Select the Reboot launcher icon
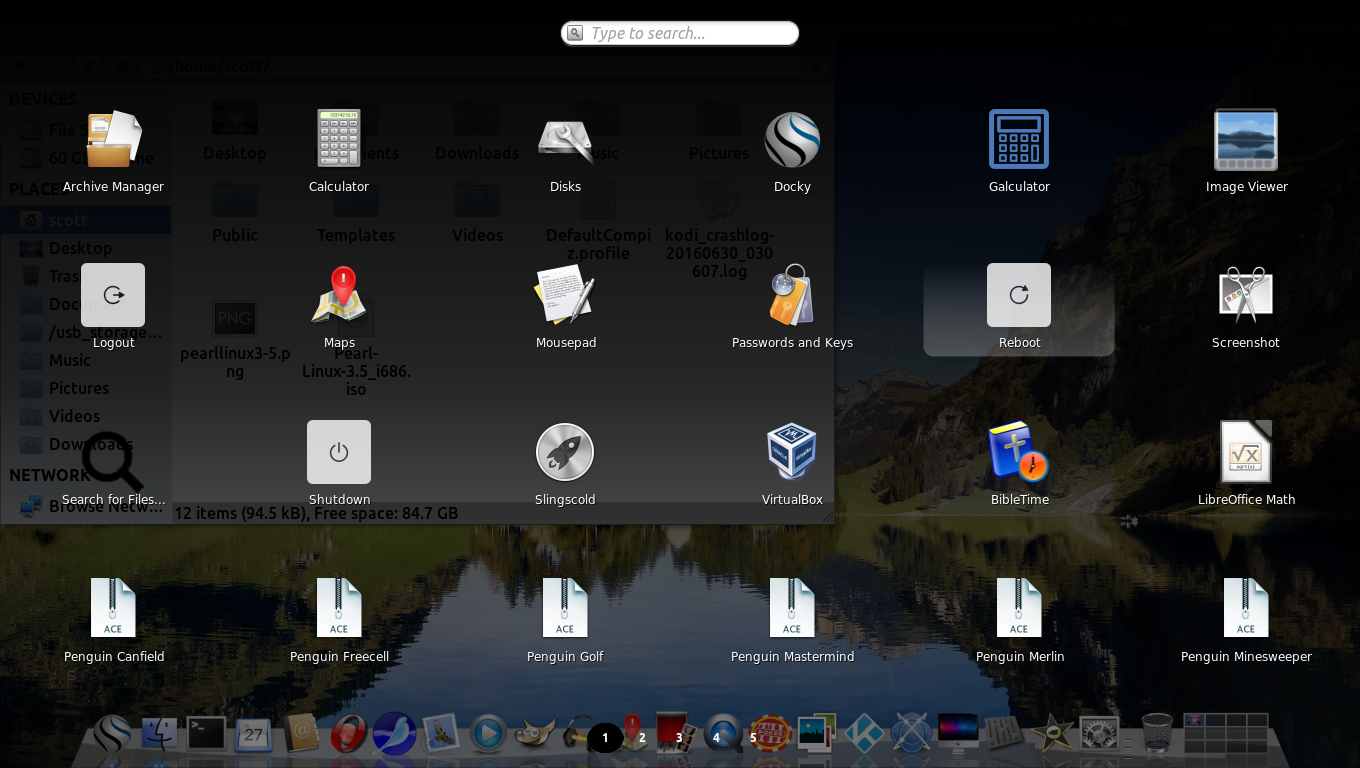1360x768 pixels. [x=1019, y=295]
